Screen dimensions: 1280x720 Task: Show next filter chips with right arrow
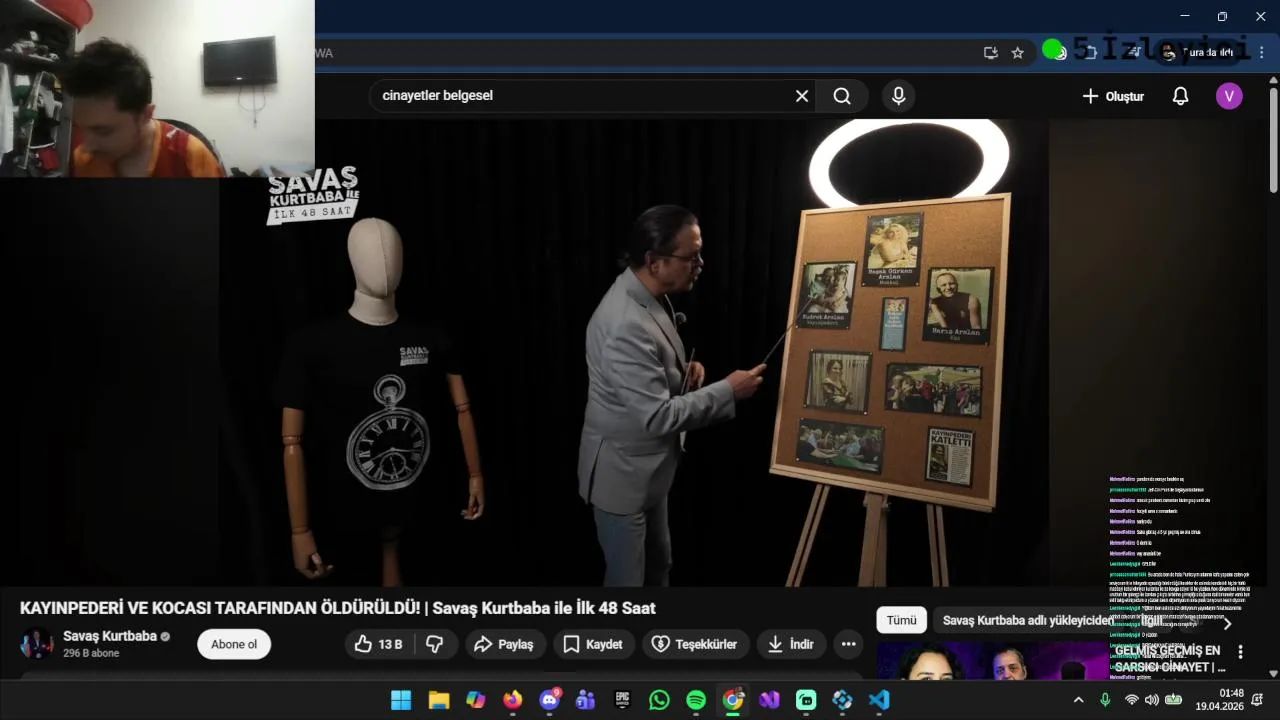coord(1228,623)
